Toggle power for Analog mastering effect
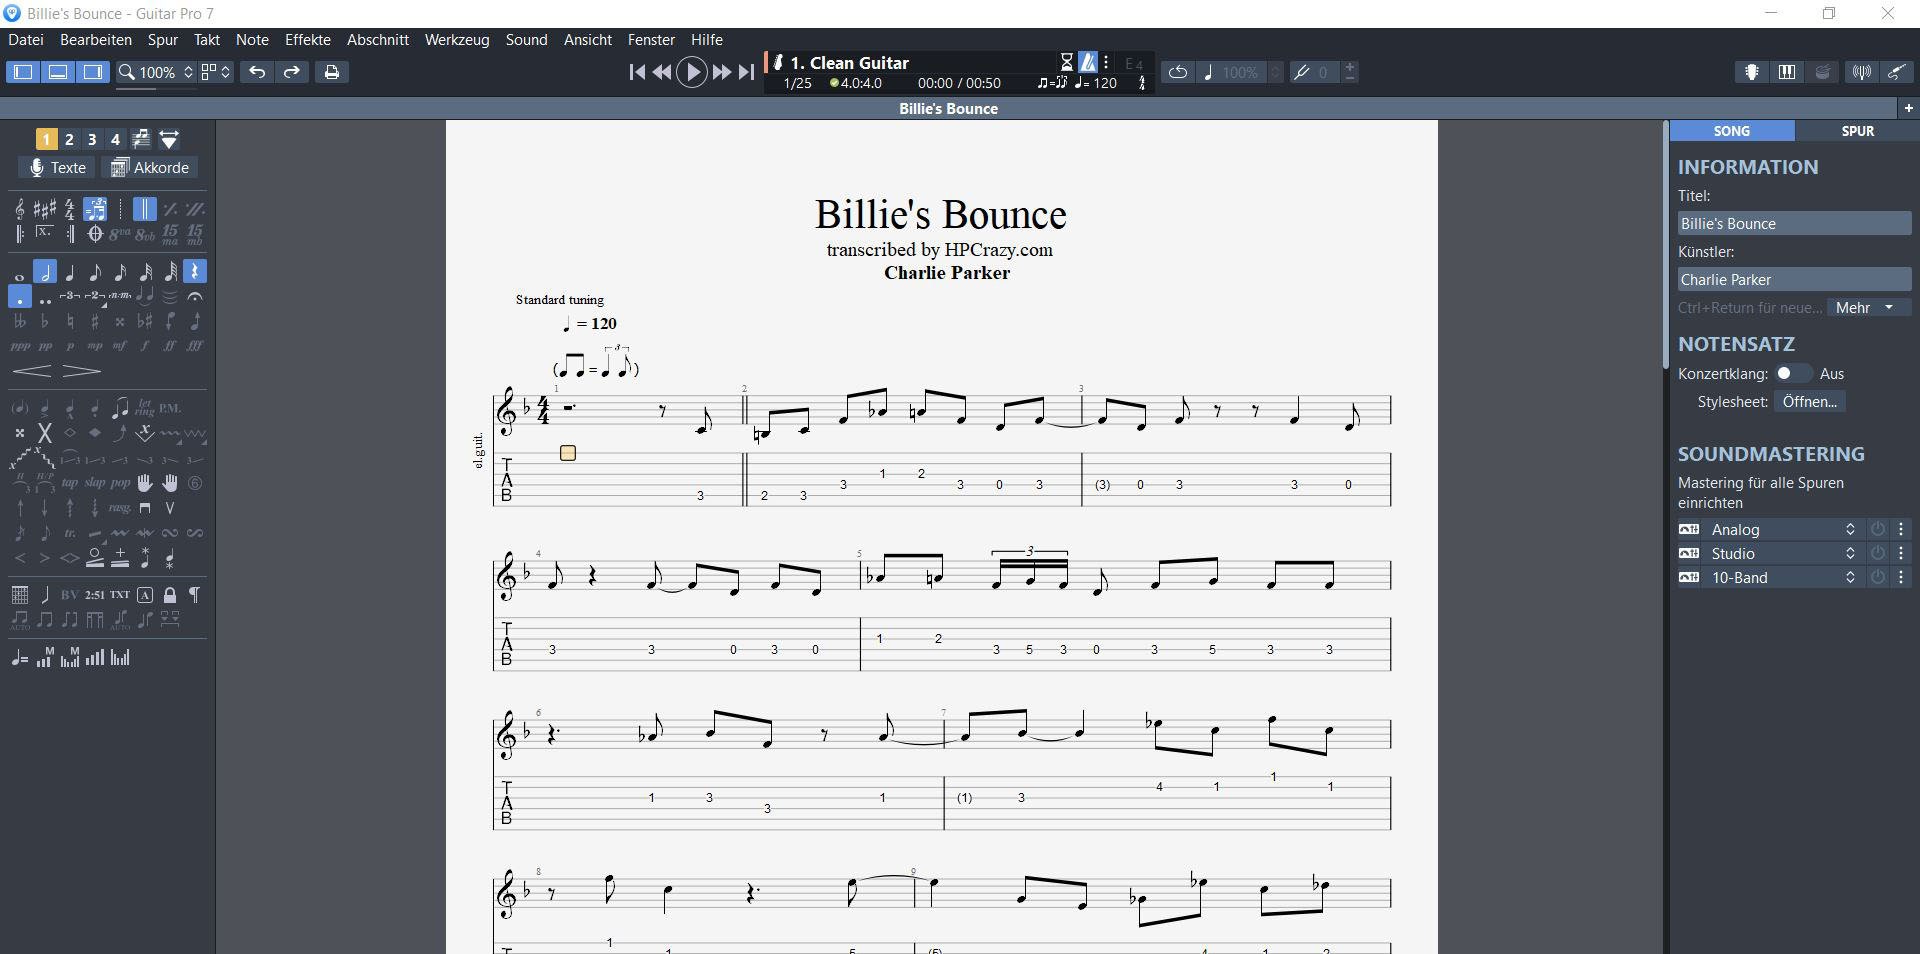The image size is (1920, 954). coord(1878,529)
